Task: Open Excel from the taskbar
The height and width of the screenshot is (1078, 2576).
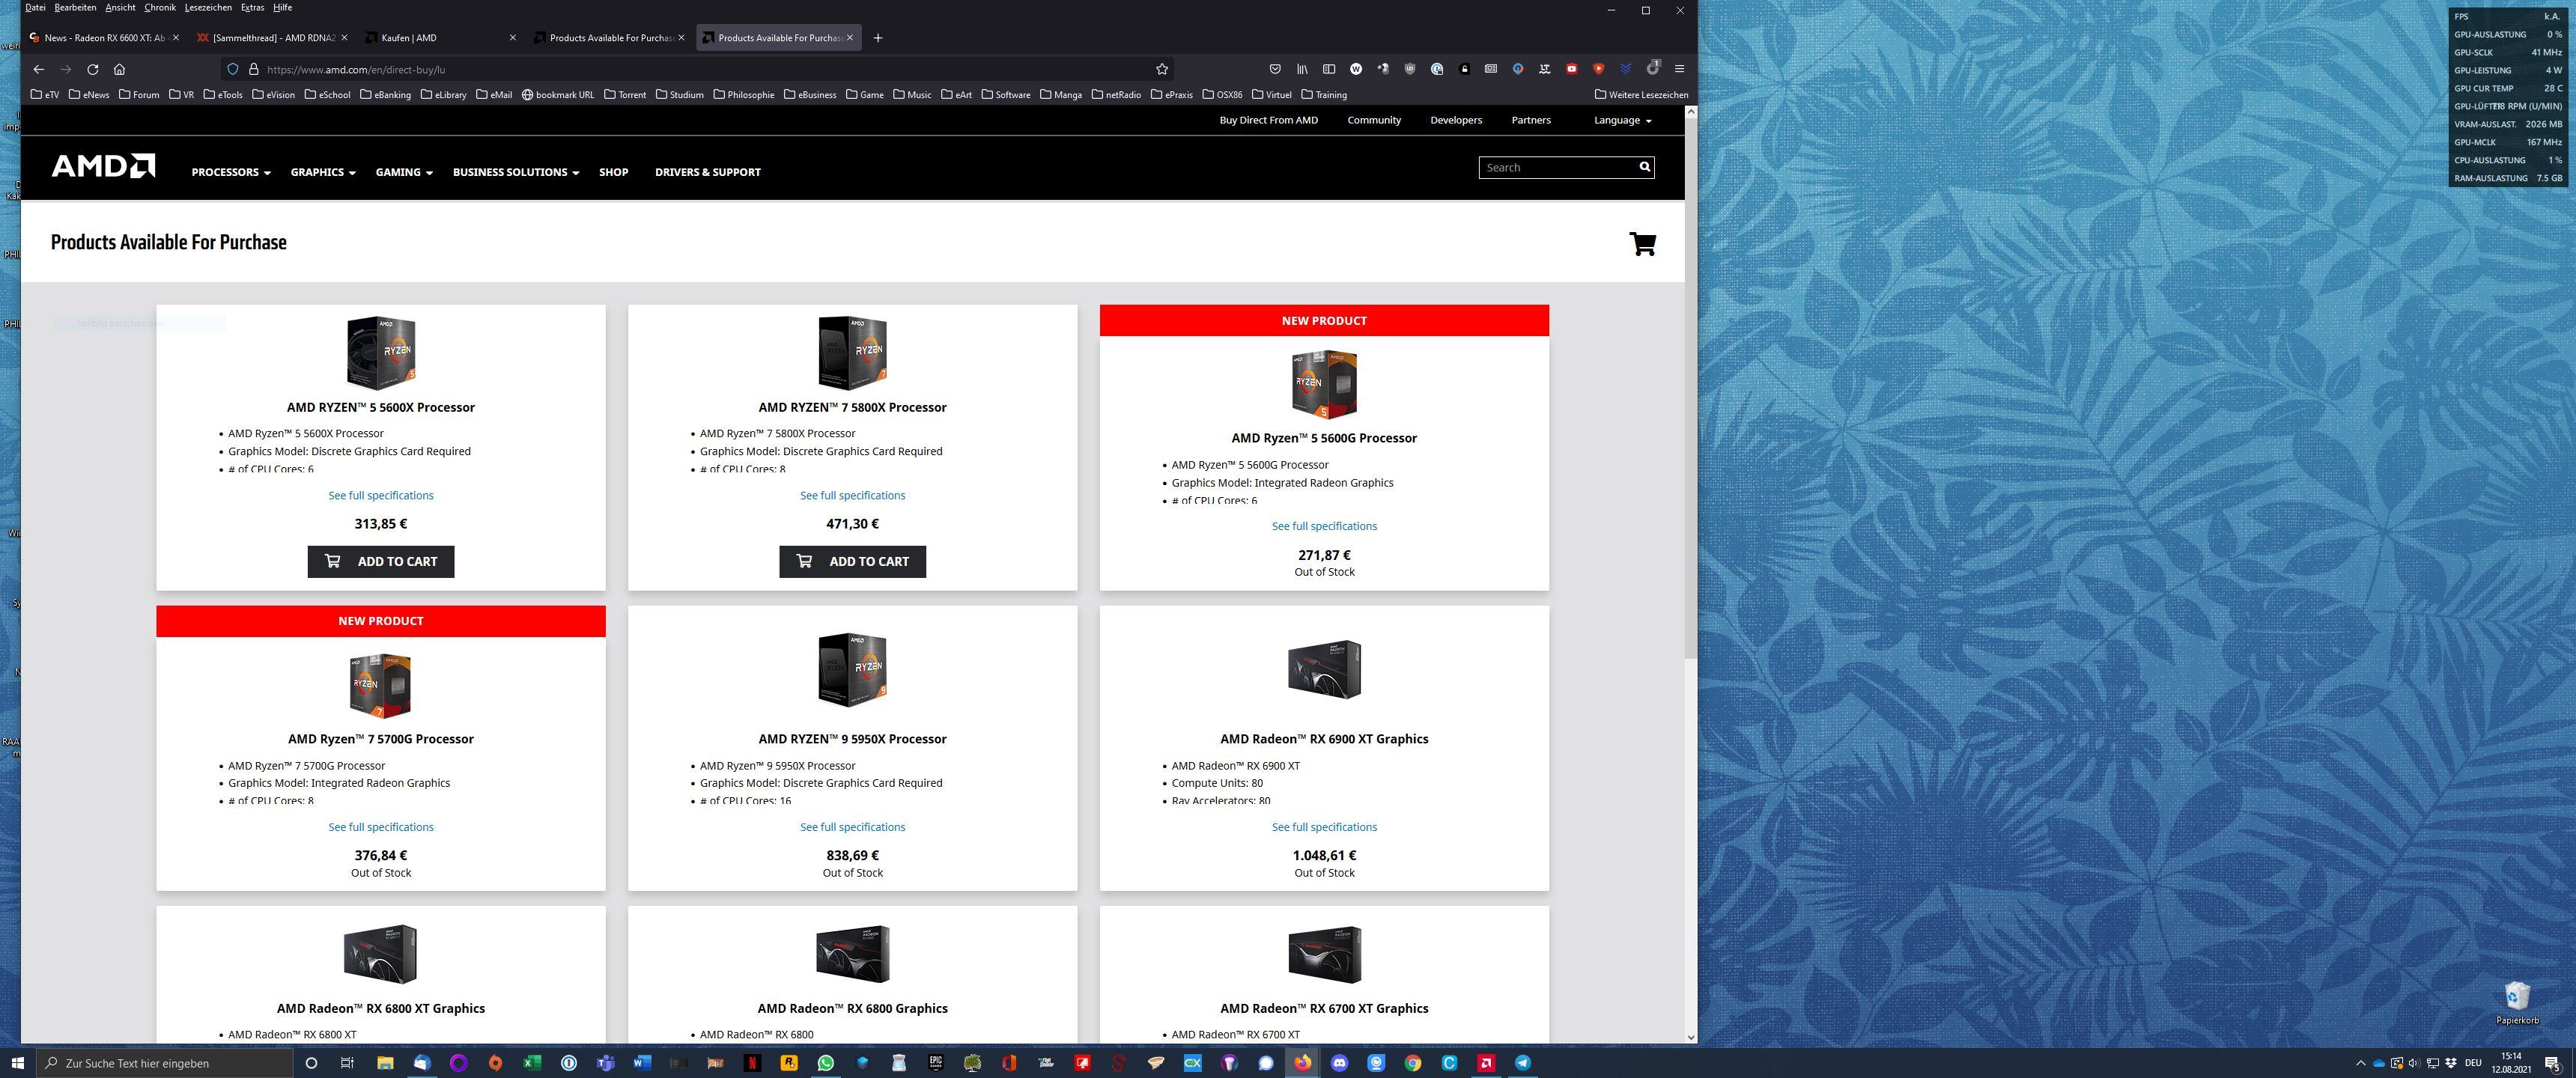Action: [532, 1063]
